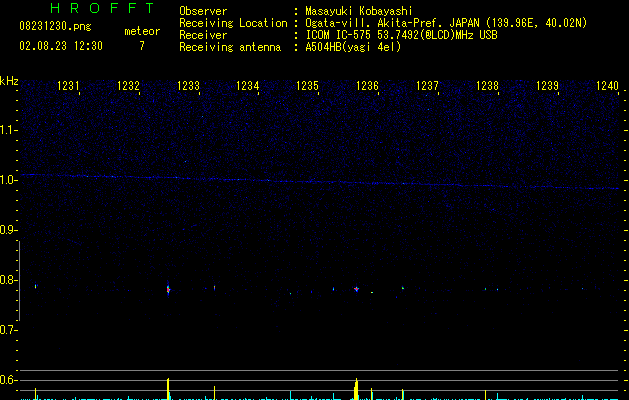
Task: Click the 1.0 kHz frequency label
Action: 8,180
